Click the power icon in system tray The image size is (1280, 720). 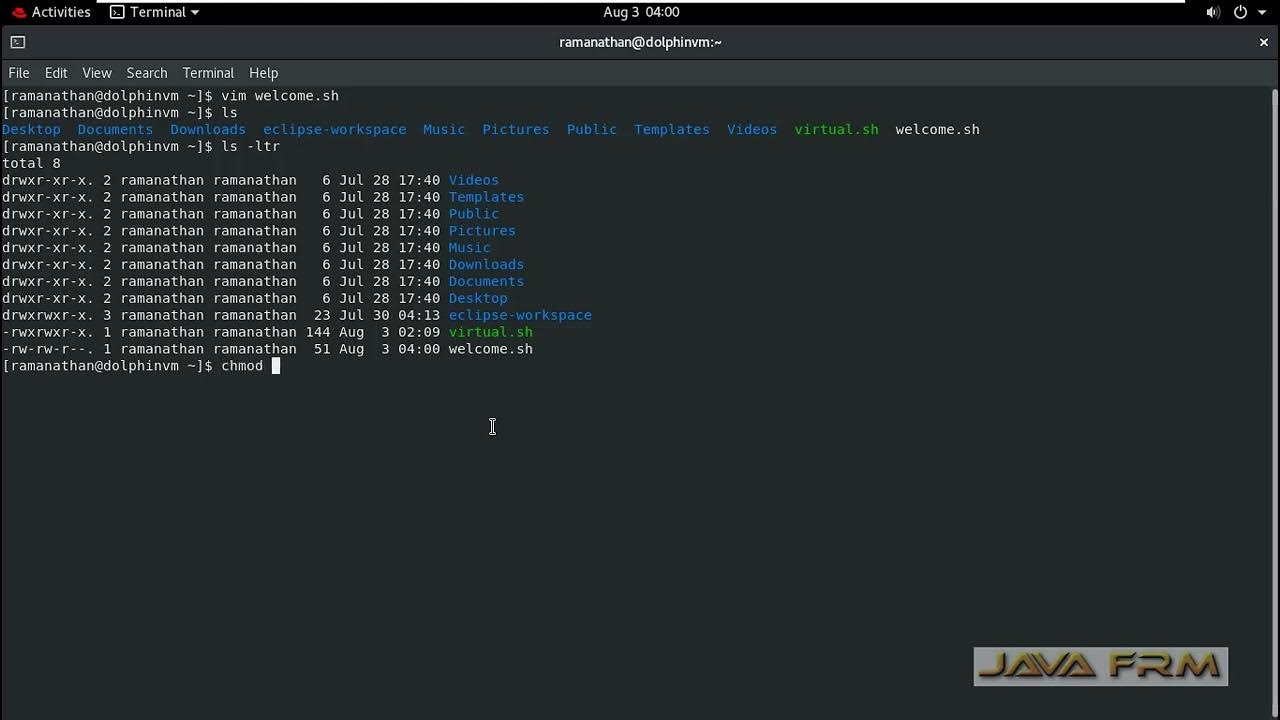pyautogui.click(x=1241, y=12)
